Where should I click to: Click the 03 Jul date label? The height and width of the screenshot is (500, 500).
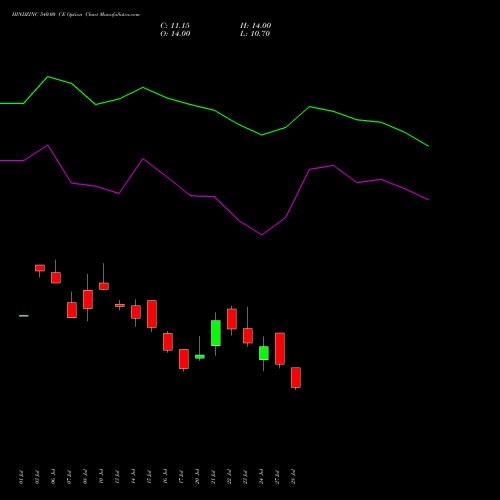click(x=37, y=477)
